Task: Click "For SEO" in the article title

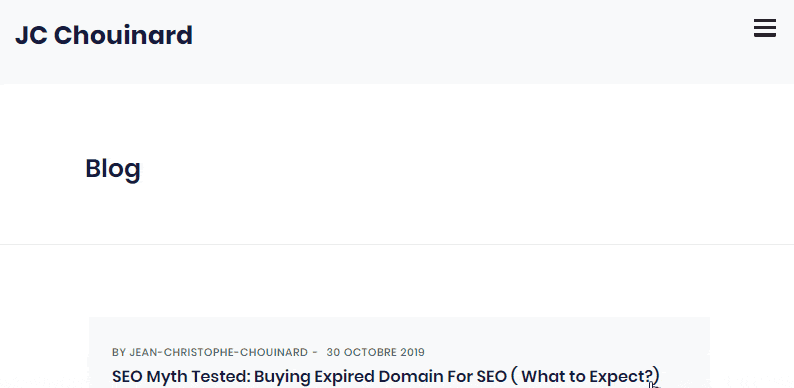Action: 473,376
